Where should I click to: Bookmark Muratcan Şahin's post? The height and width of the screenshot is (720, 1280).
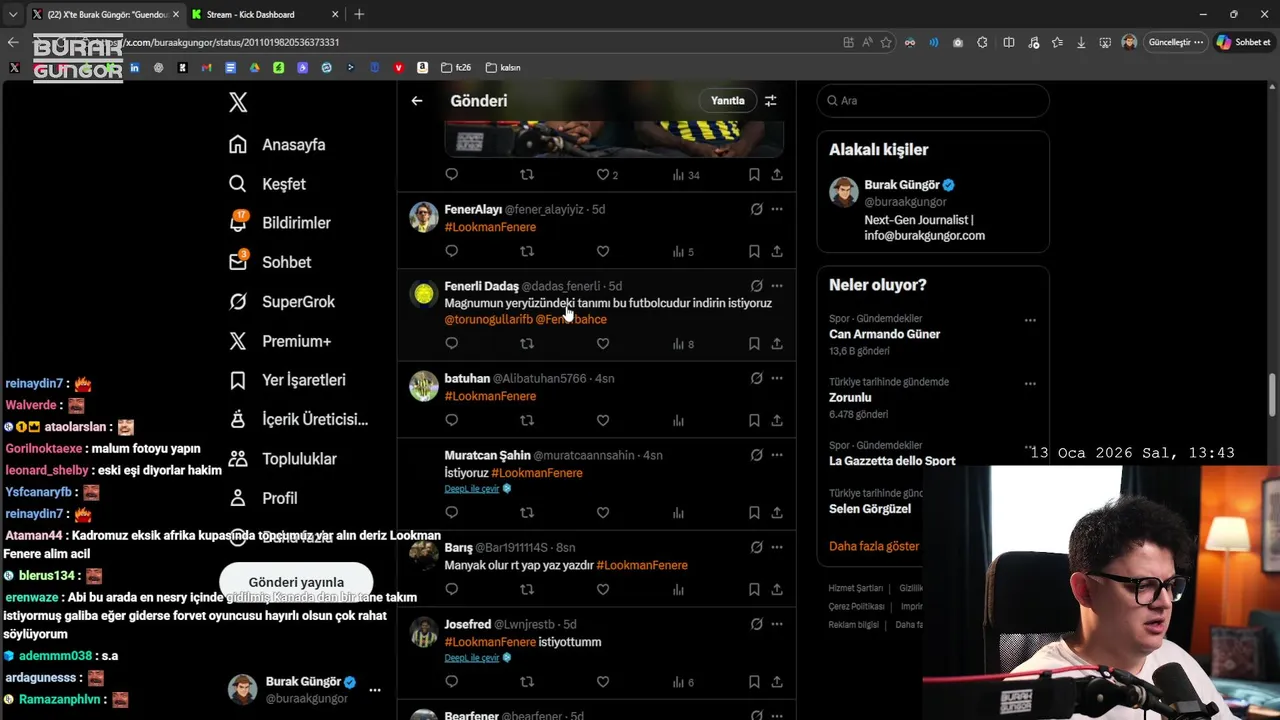click(754, 513)
